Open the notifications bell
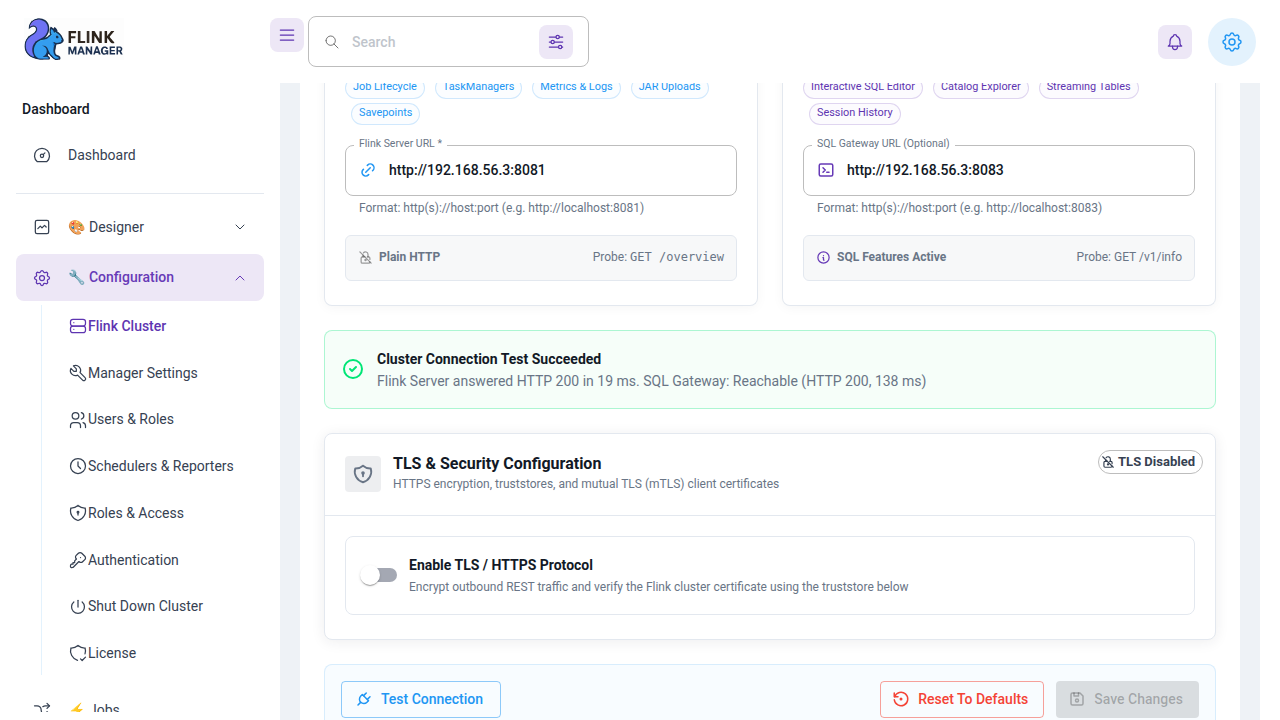Image resolution: width=1280 pixels, height=720 pixels. [x=1175, y=42]
